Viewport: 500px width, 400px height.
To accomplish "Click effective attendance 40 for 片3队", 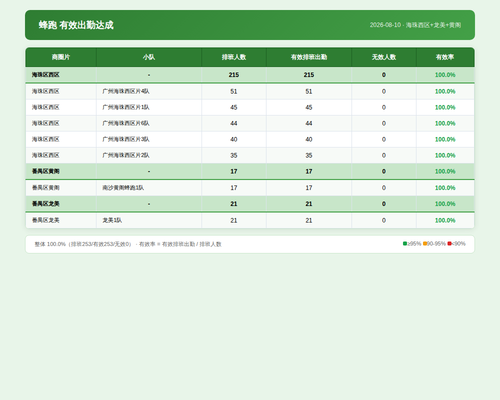I will [309, 139].
